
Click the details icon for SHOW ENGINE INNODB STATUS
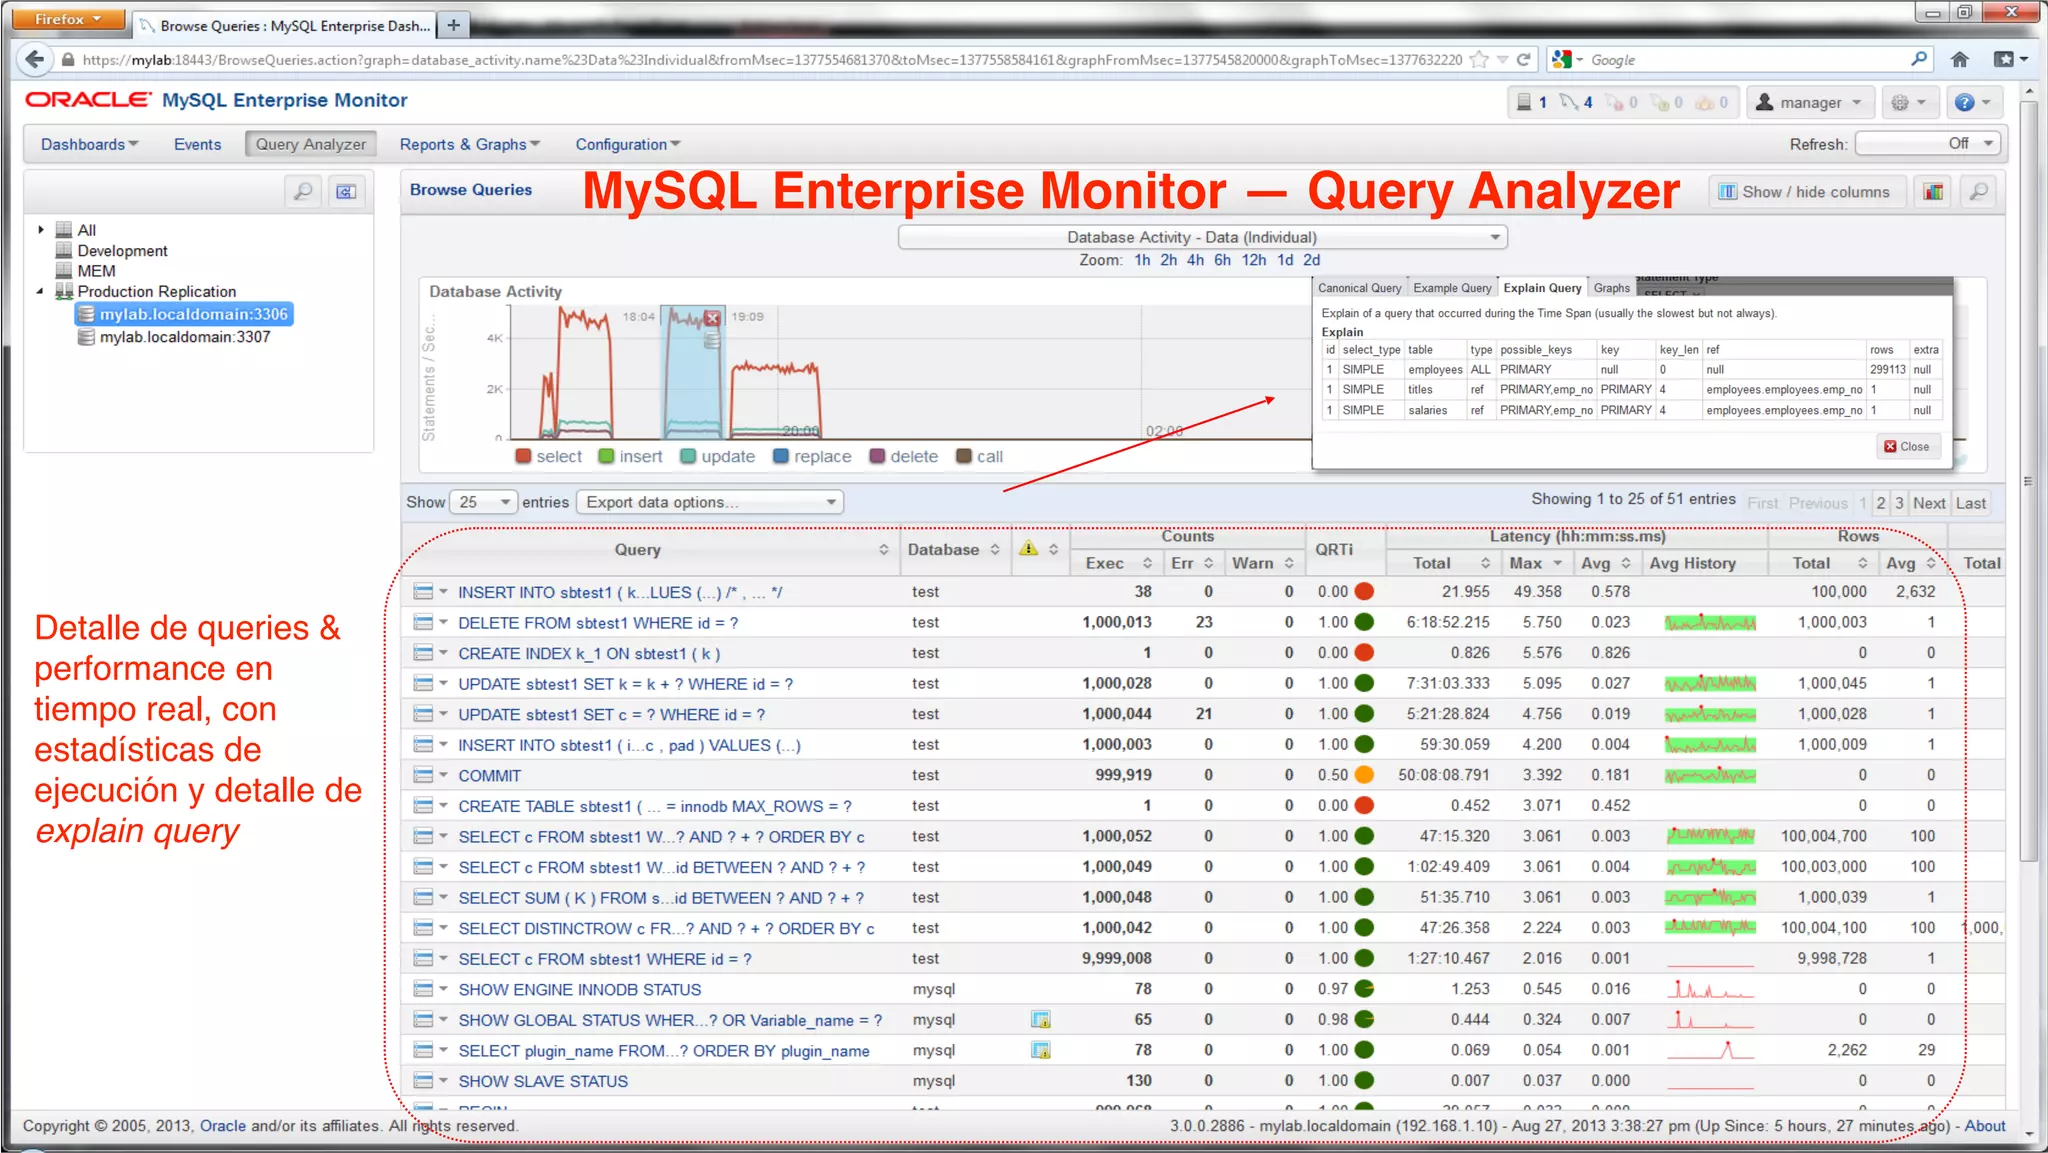[x=423, y=989]
